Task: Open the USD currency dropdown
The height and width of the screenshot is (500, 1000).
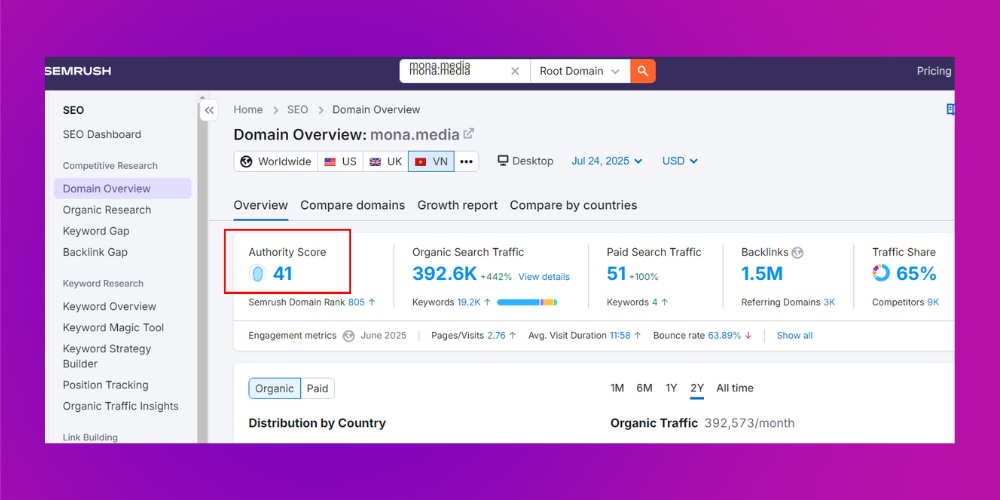Action: pos(680,161)
